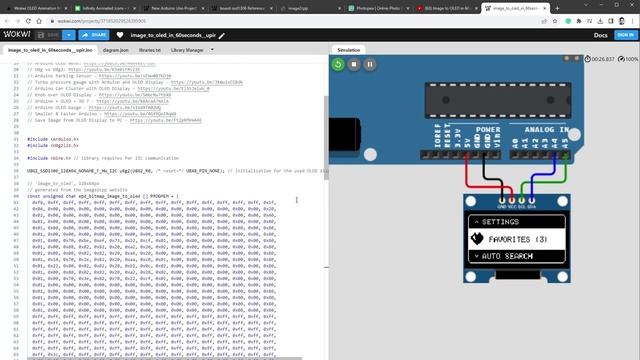Open the Library Manager tab
640x360 pixels.
coord(187,50)
